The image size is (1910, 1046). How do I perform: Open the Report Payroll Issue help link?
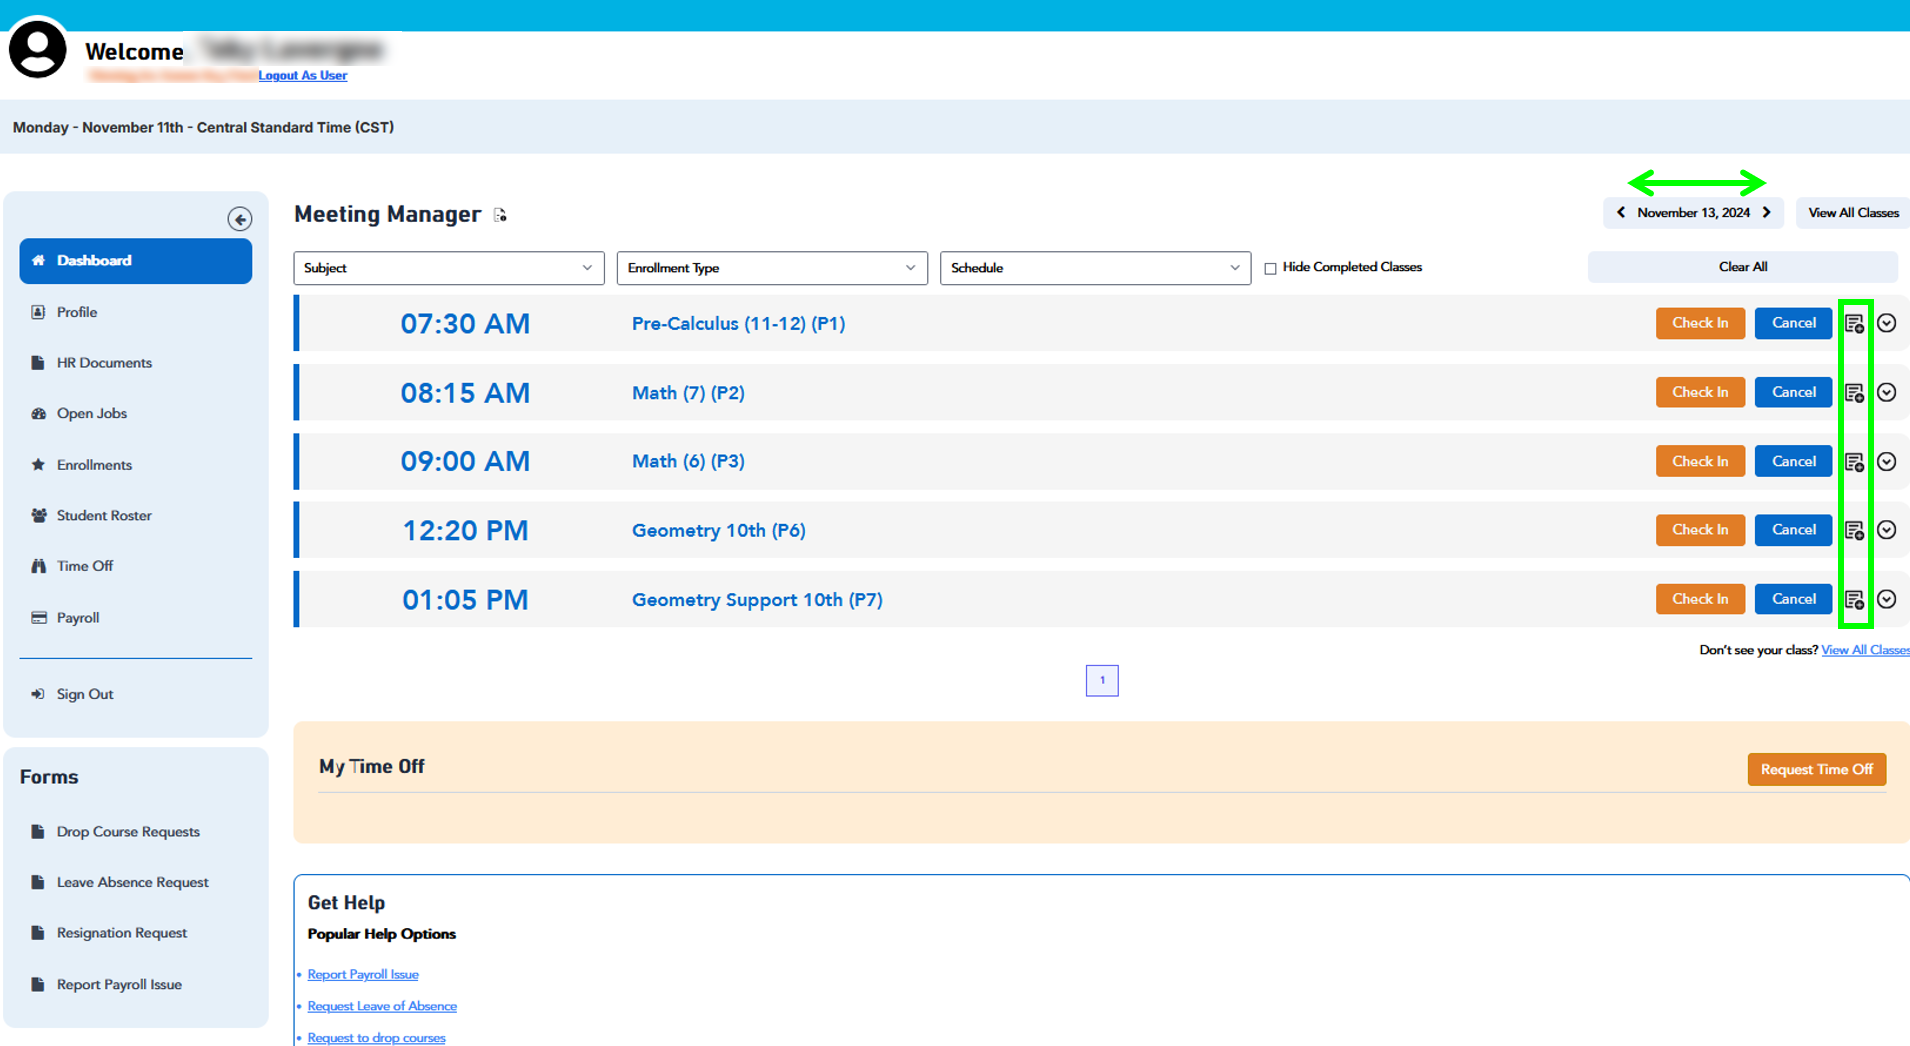pos(363,974)
